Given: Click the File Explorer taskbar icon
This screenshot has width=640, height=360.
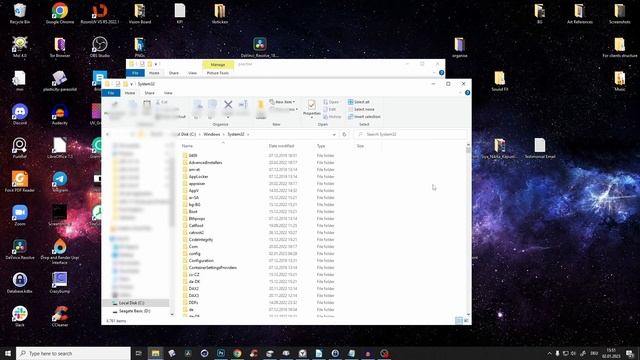Looking at the screenshot, I should [x=156, y=353].
